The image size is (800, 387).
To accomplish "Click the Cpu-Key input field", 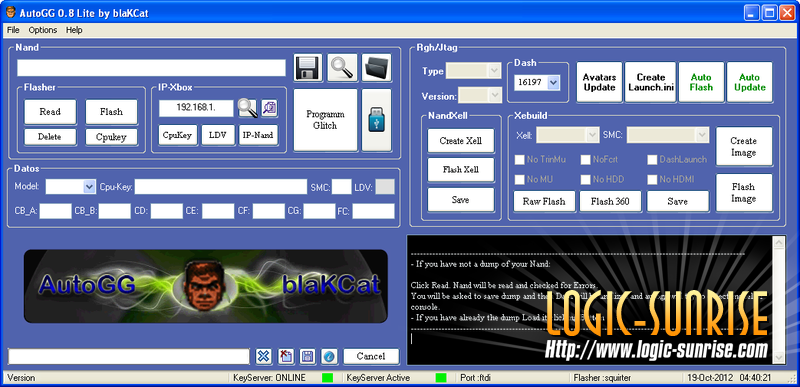I will click(220, 187).
